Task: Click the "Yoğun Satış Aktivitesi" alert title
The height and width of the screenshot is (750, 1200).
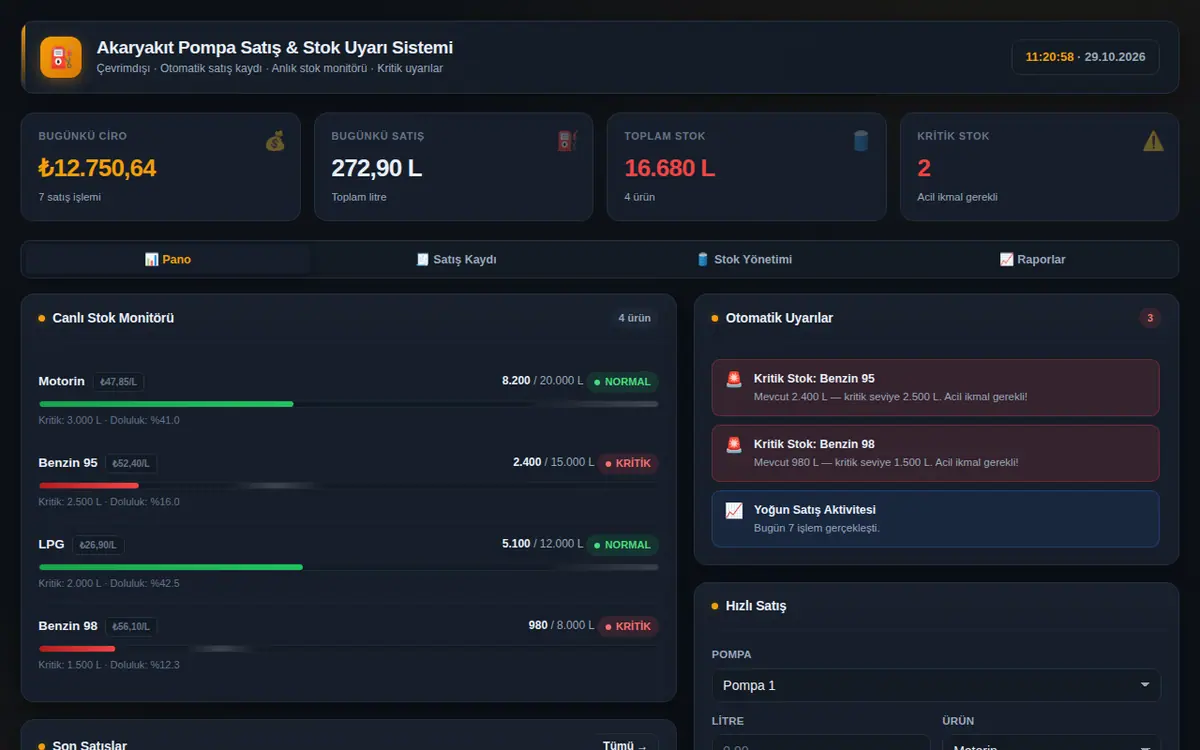Action: click(x=815, y=510)
